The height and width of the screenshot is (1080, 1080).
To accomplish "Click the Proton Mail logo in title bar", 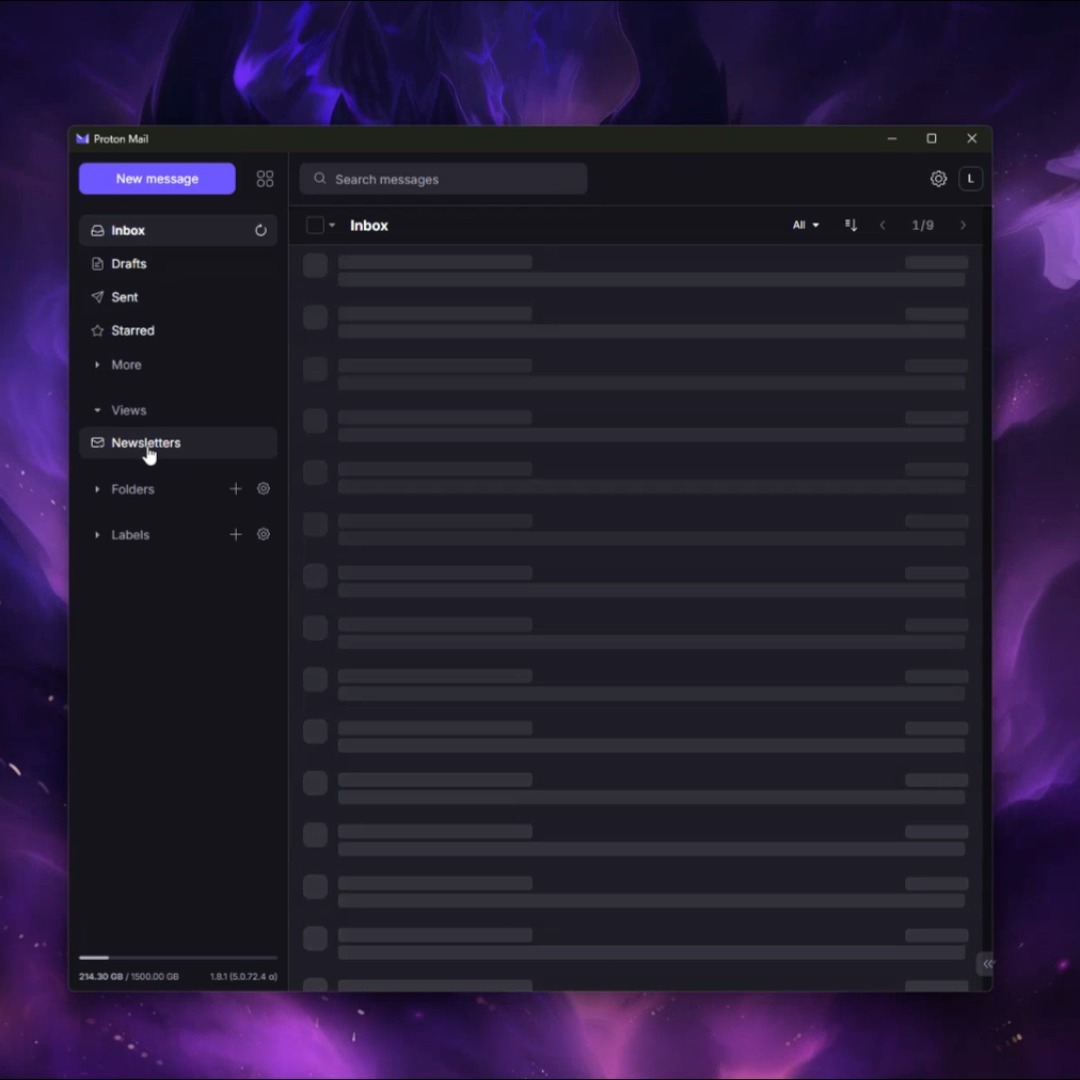I will 83,139.
